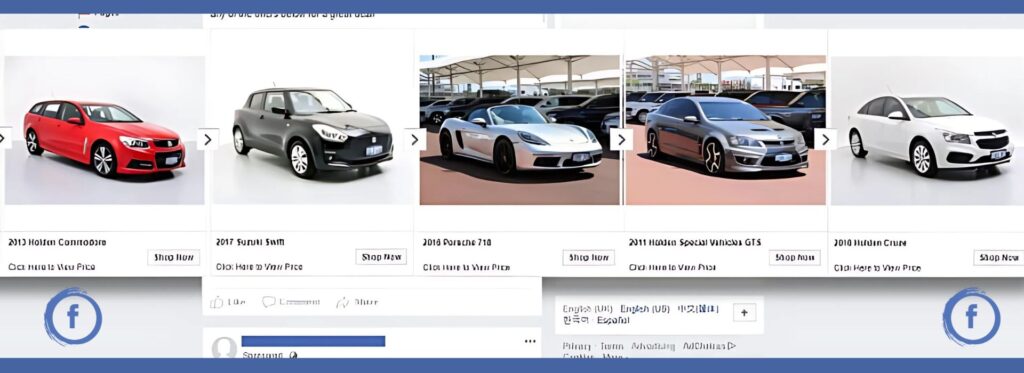Click 'Click Here to View Price' under Holden GTS
The image size is (1024, 373).
pyautogui.click(x=672, y=267)
